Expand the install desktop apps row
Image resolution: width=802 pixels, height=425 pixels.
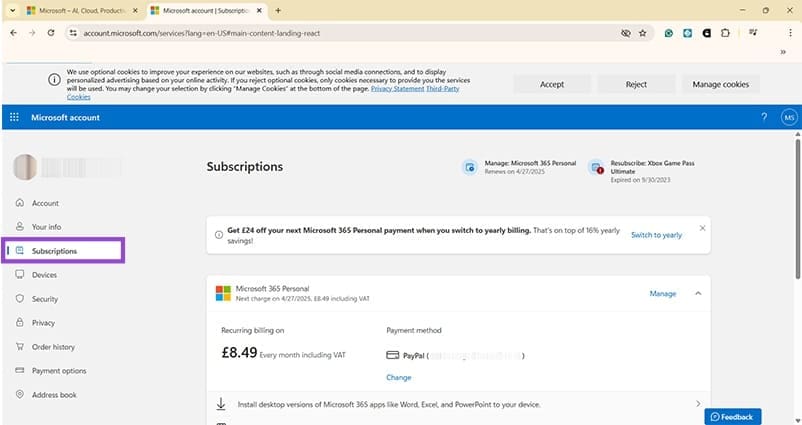click(697, 404)
